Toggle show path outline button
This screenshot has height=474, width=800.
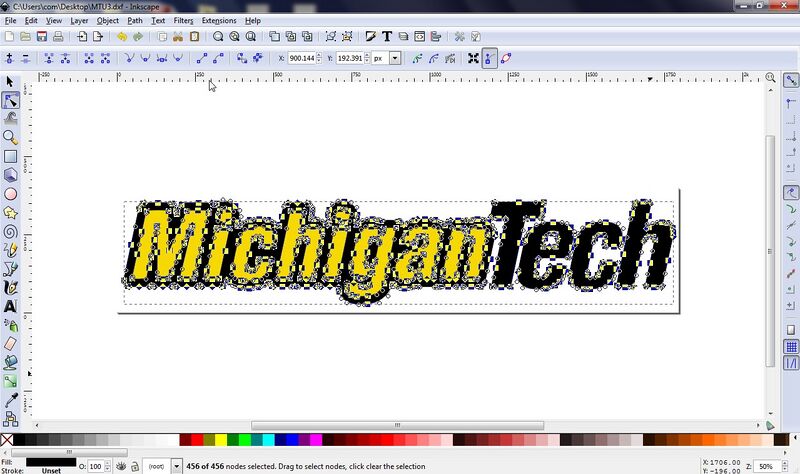point(506,58)
